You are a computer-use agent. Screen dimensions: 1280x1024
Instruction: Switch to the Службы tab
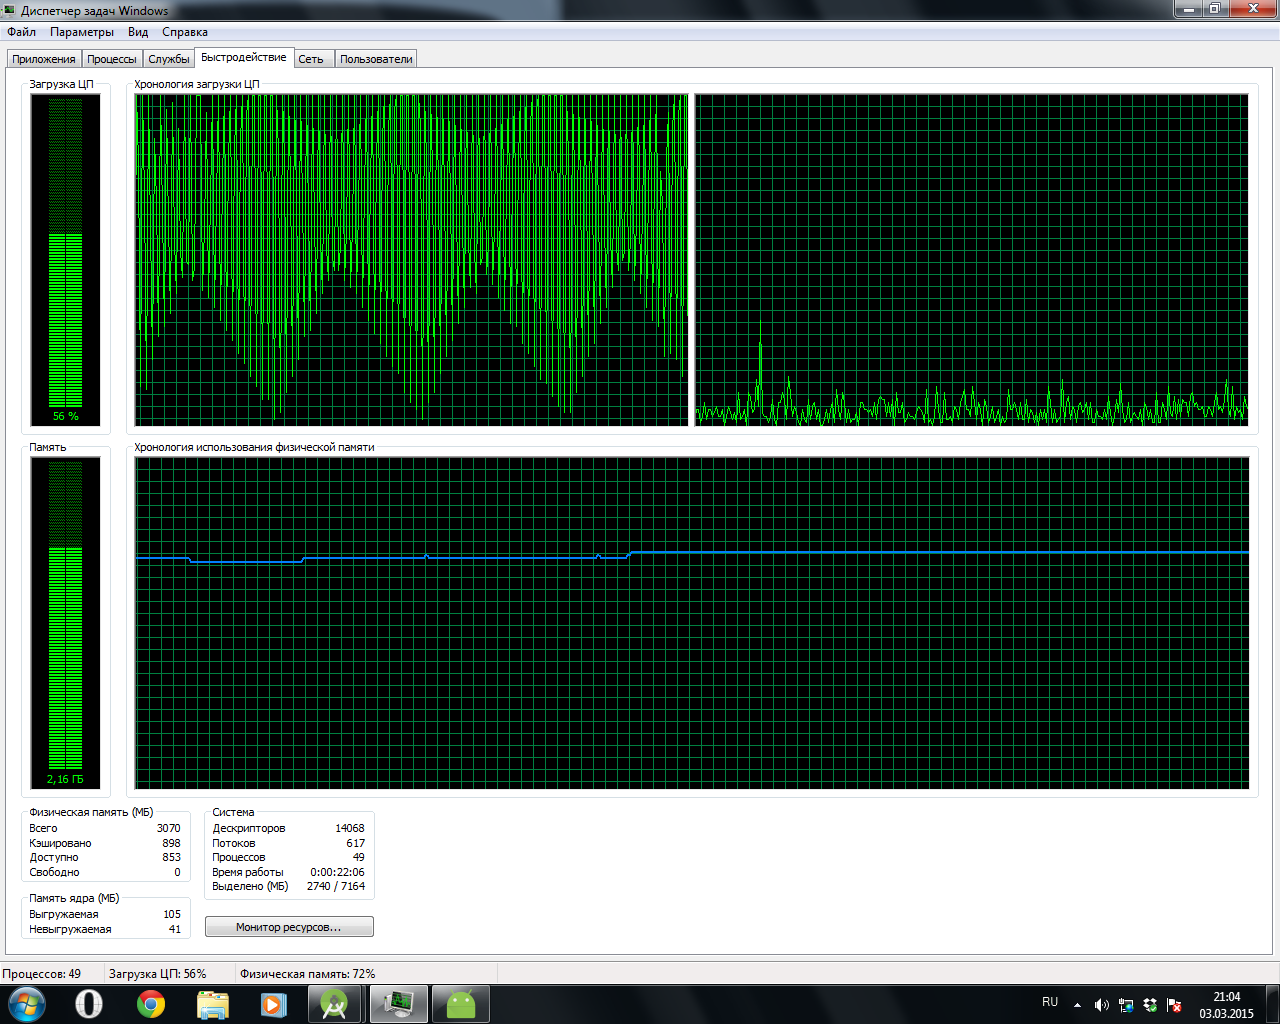point(169,59)
